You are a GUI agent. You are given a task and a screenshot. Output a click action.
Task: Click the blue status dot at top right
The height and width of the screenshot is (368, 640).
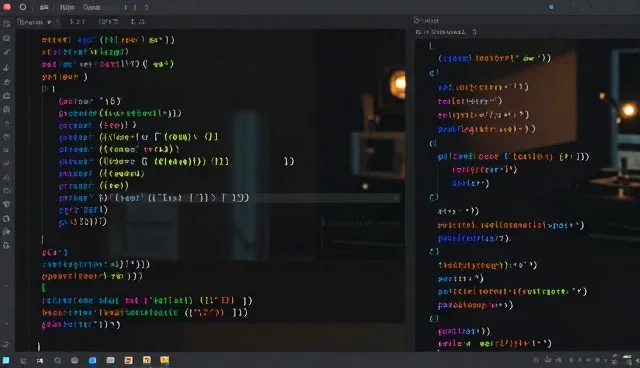pyautogui.click(x=551, y=7)
